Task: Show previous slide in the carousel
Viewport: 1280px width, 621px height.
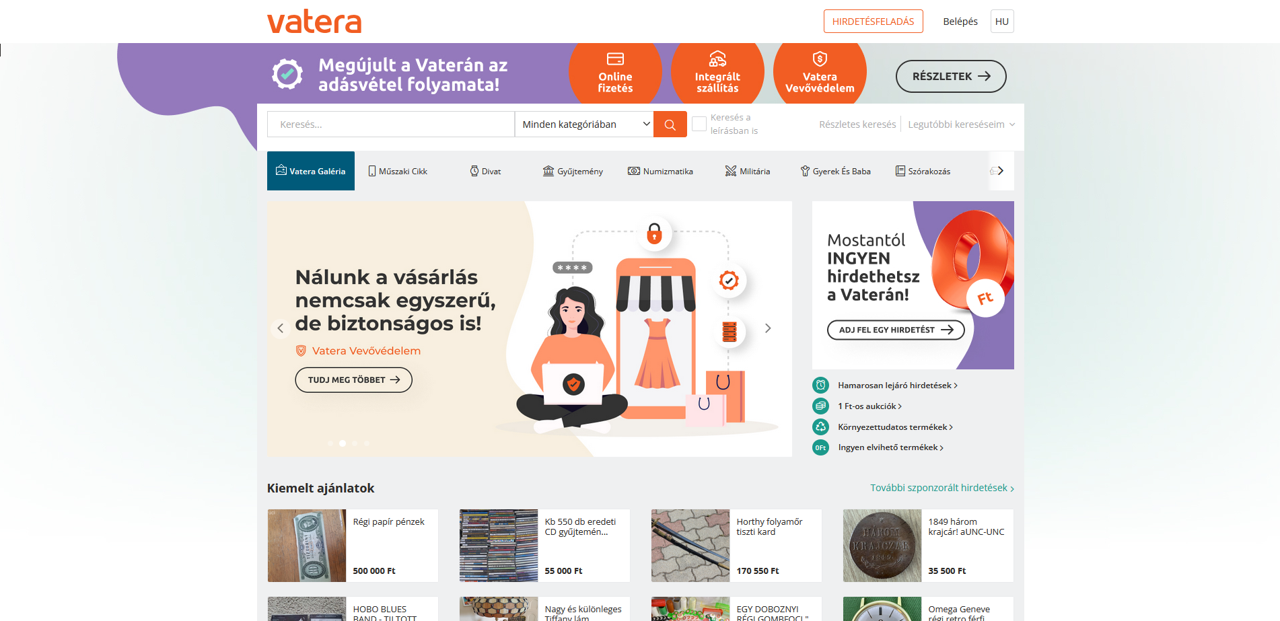Action: pos(280,328)
